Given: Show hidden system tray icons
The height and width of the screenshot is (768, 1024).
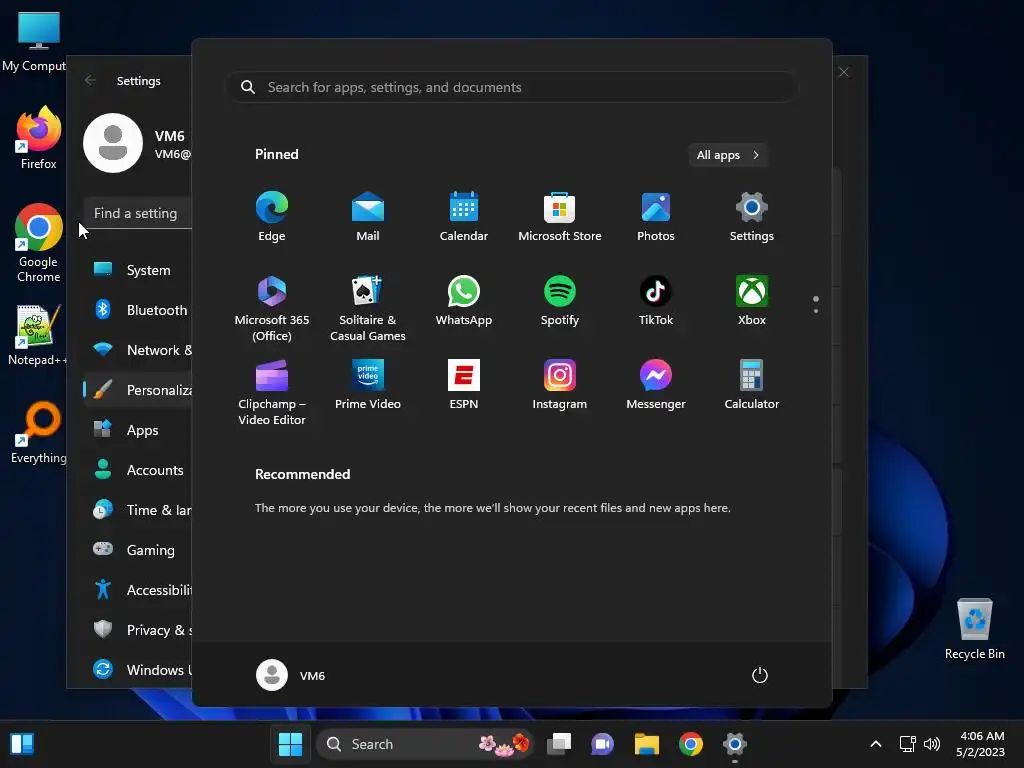Looking at the screenshot, I should [x=876, y=744].
